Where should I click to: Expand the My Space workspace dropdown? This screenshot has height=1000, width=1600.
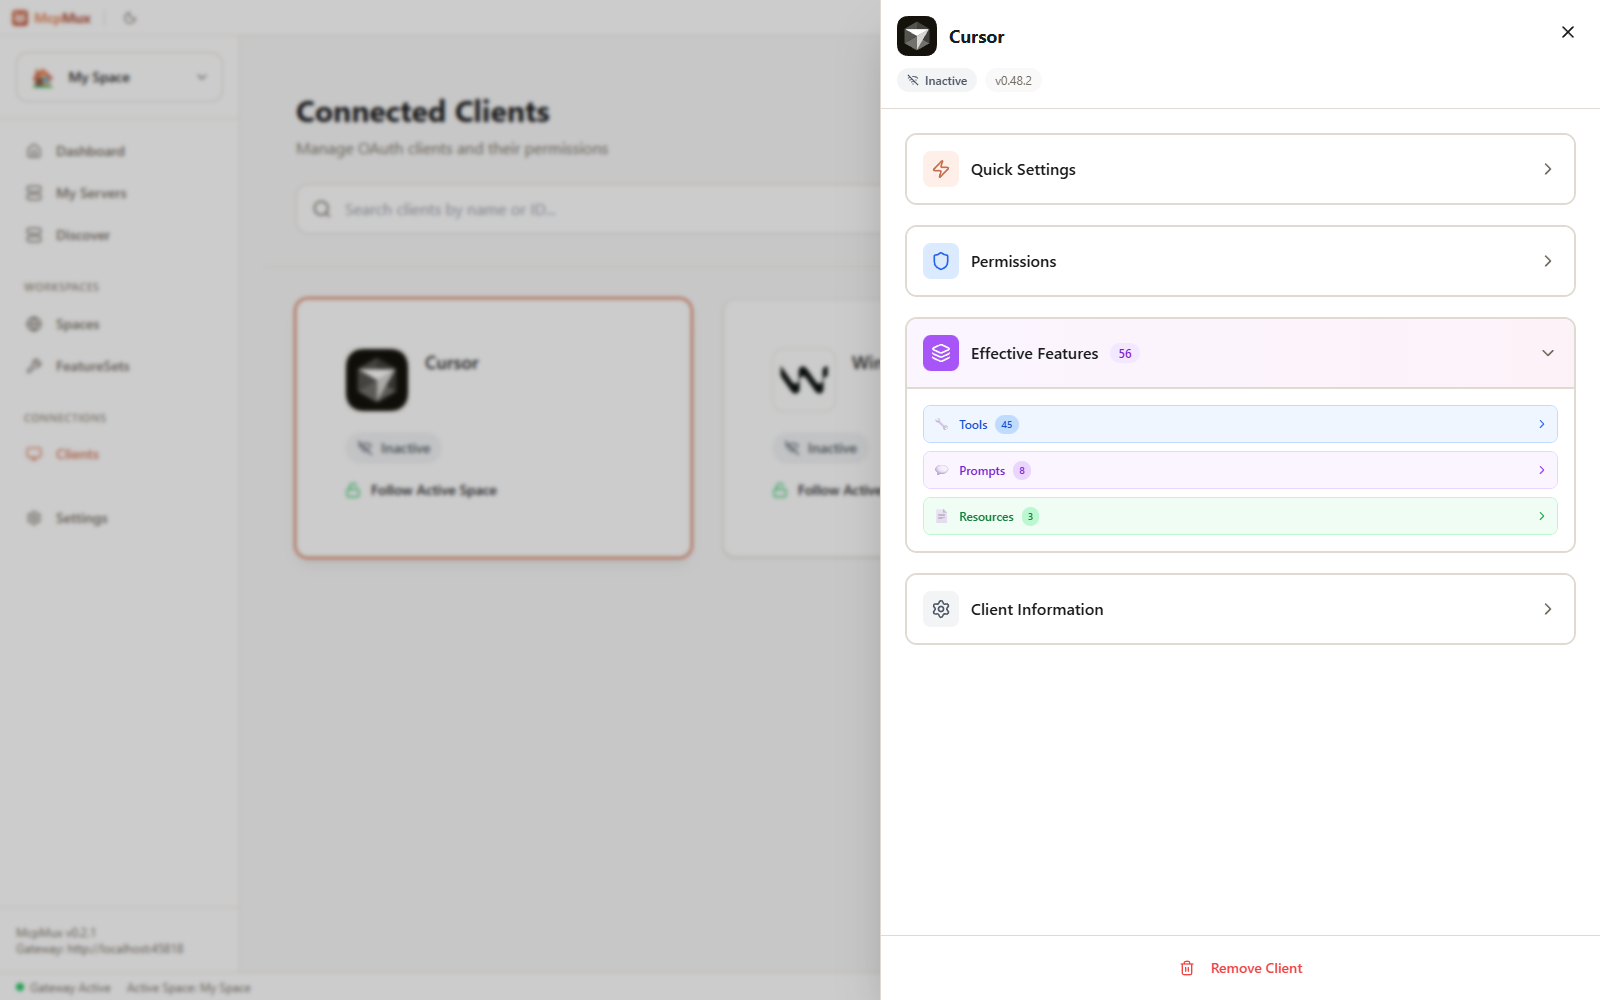[x=118, y=77]
